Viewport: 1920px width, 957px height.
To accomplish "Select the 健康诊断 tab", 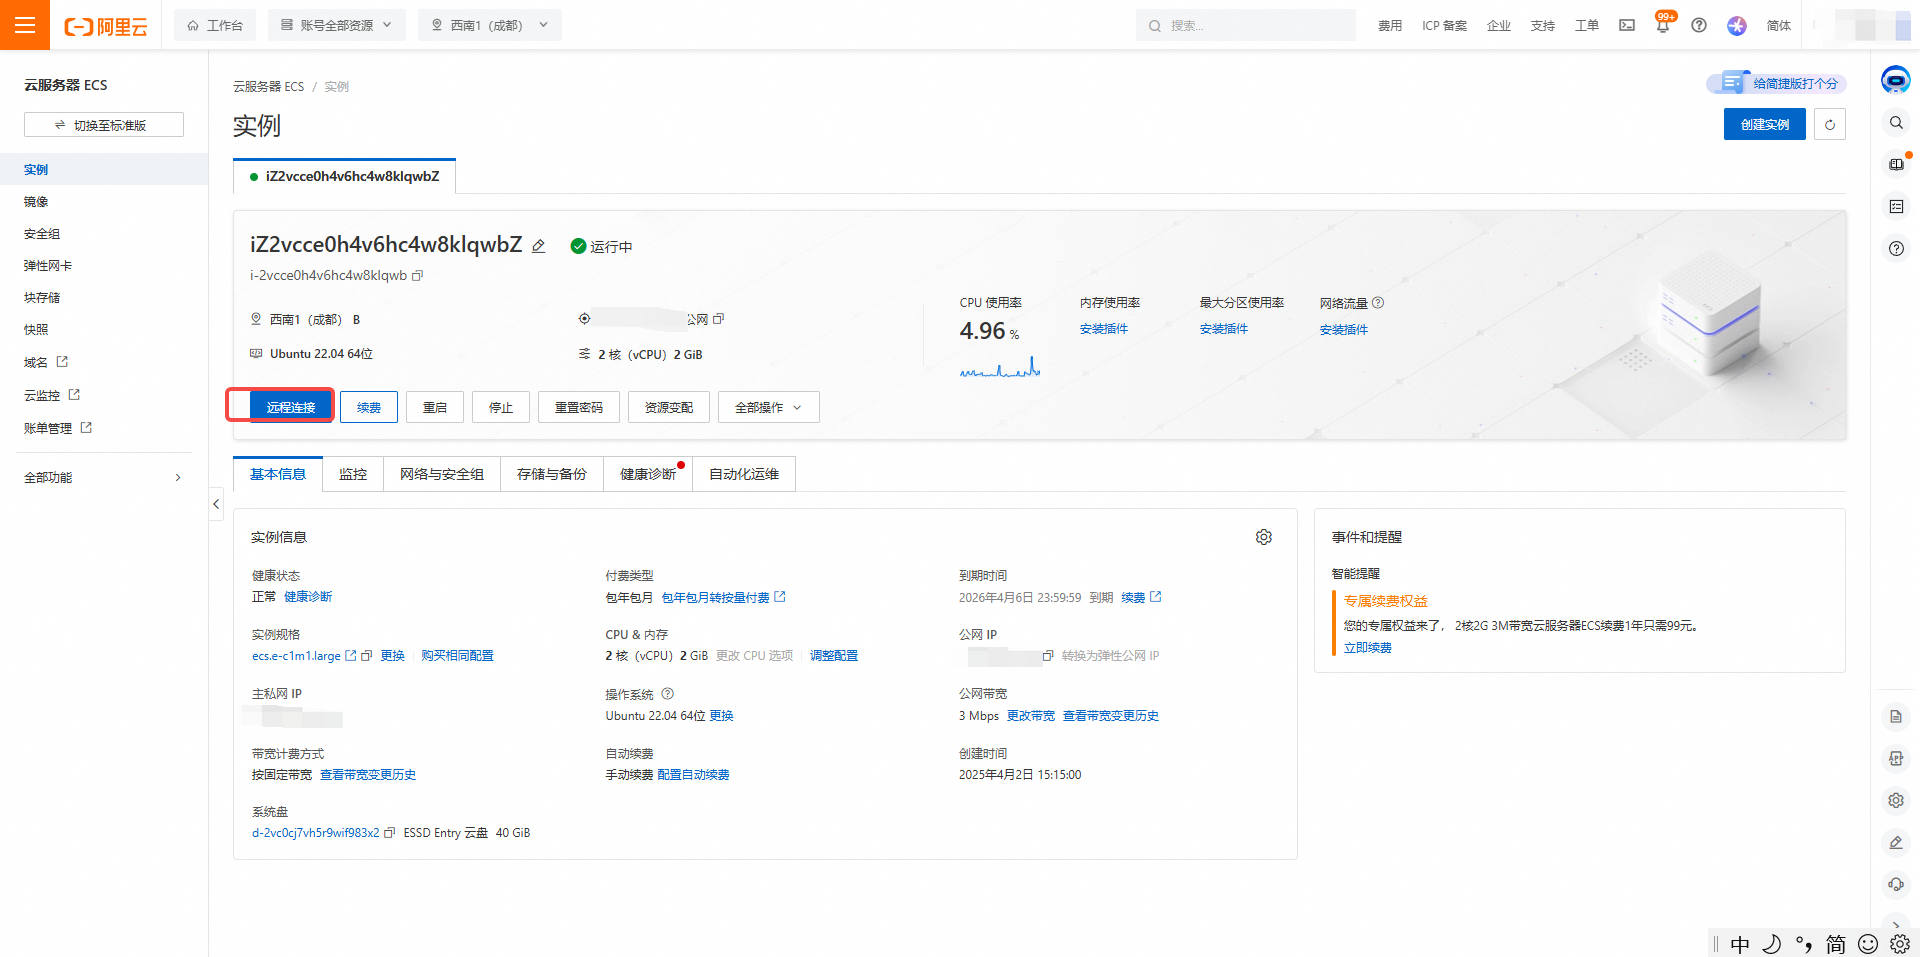I will click(x=648, y=474).
